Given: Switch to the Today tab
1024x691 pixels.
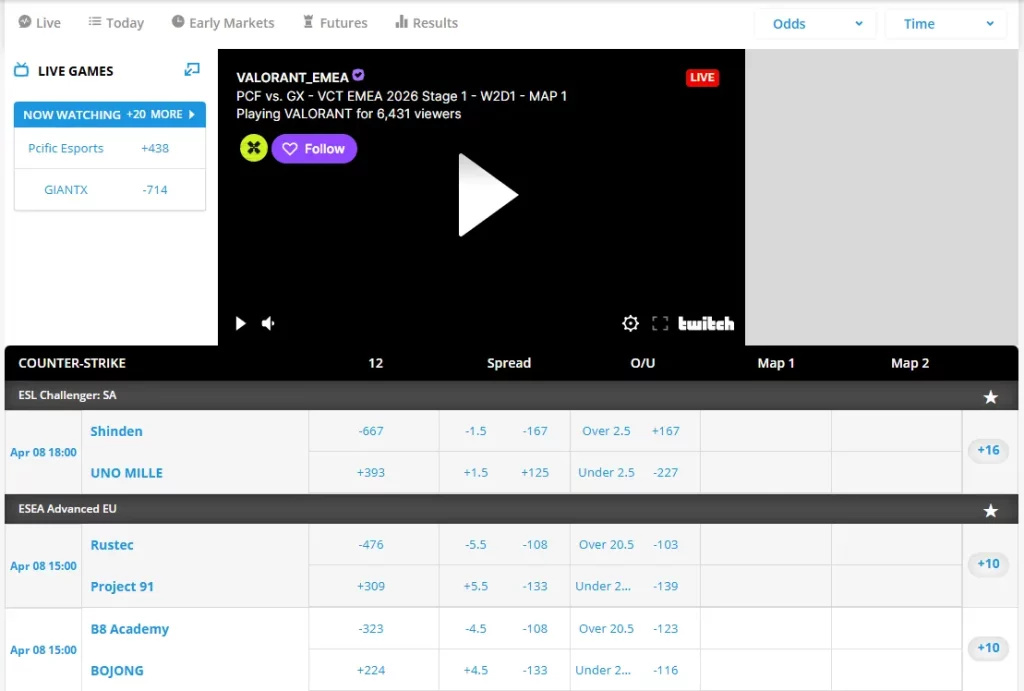Looking at the screenshot, I should pyautogui.click(x=116, y=23).
